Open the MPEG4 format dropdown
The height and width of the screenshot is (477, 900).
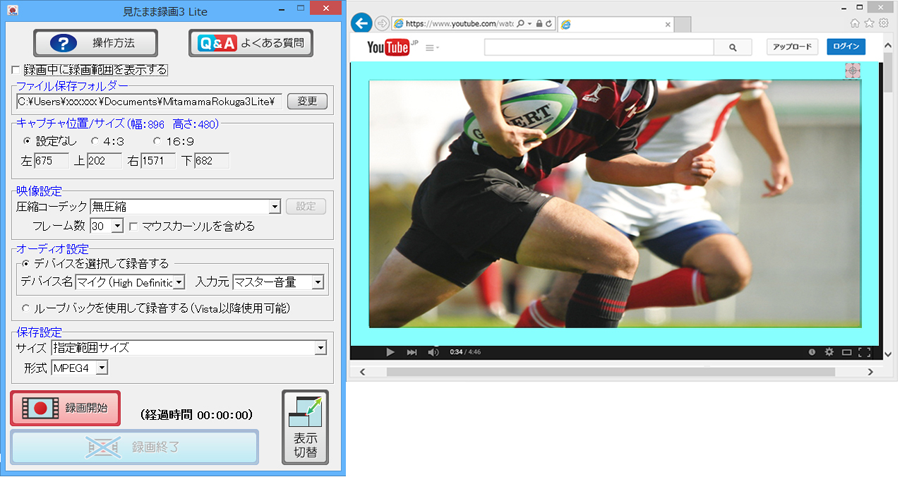point(101,368)
